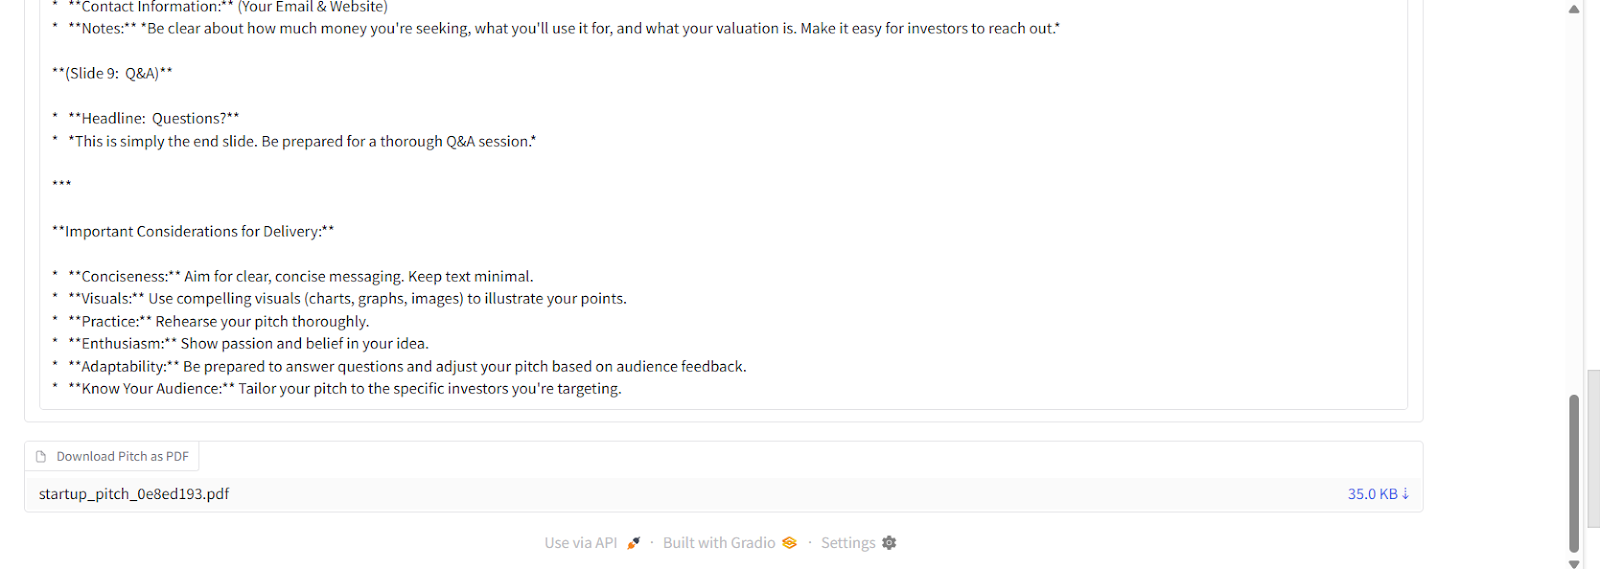The width and height of the screenshot is (1600, 569).
Task: Click the scrollbar track above the thumb
Action: pos(1573,200)
